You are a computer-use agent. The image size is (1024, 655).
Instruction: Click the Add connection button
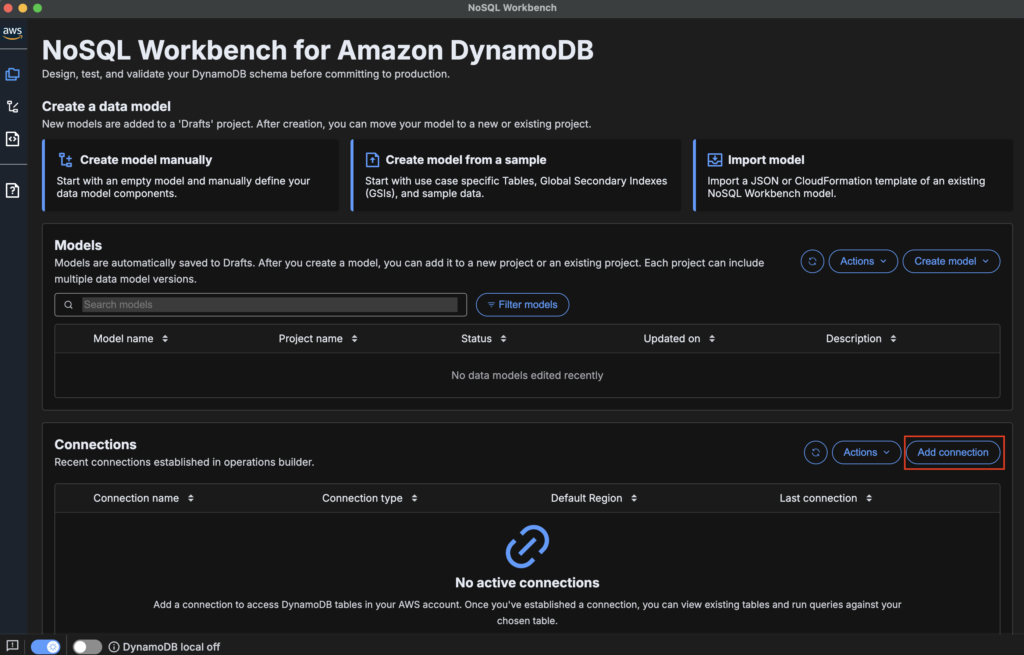coord(952,452)
